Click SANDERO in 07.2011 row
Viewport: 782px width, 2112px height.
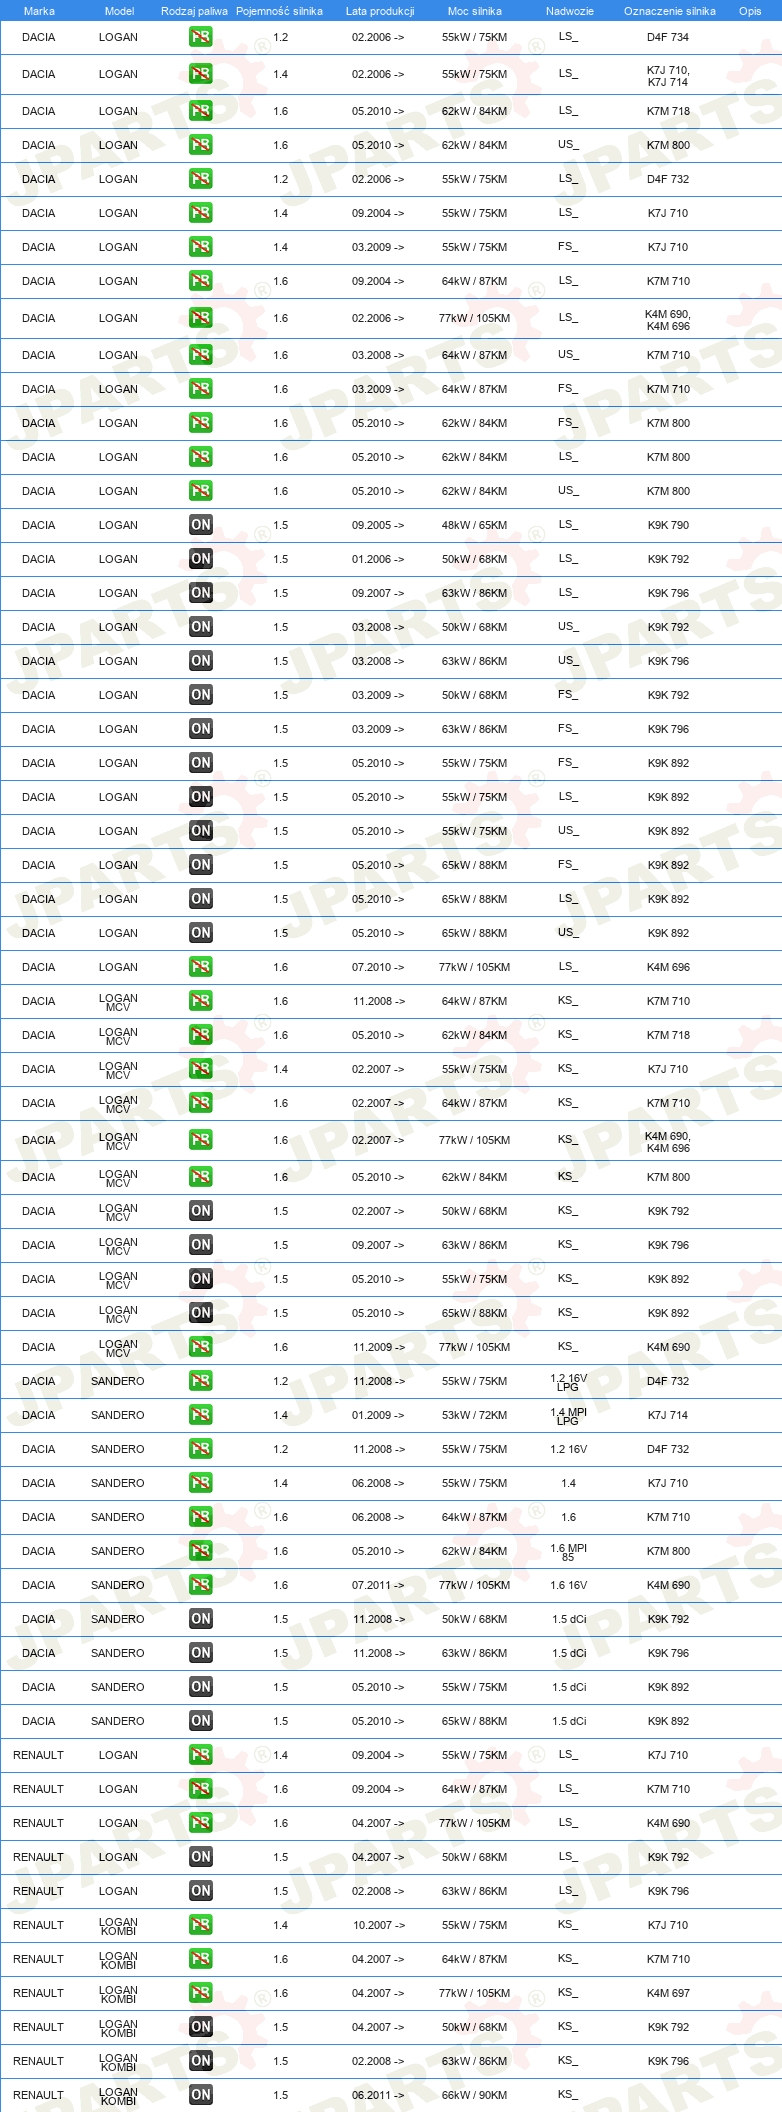[x=118, y=1585]
